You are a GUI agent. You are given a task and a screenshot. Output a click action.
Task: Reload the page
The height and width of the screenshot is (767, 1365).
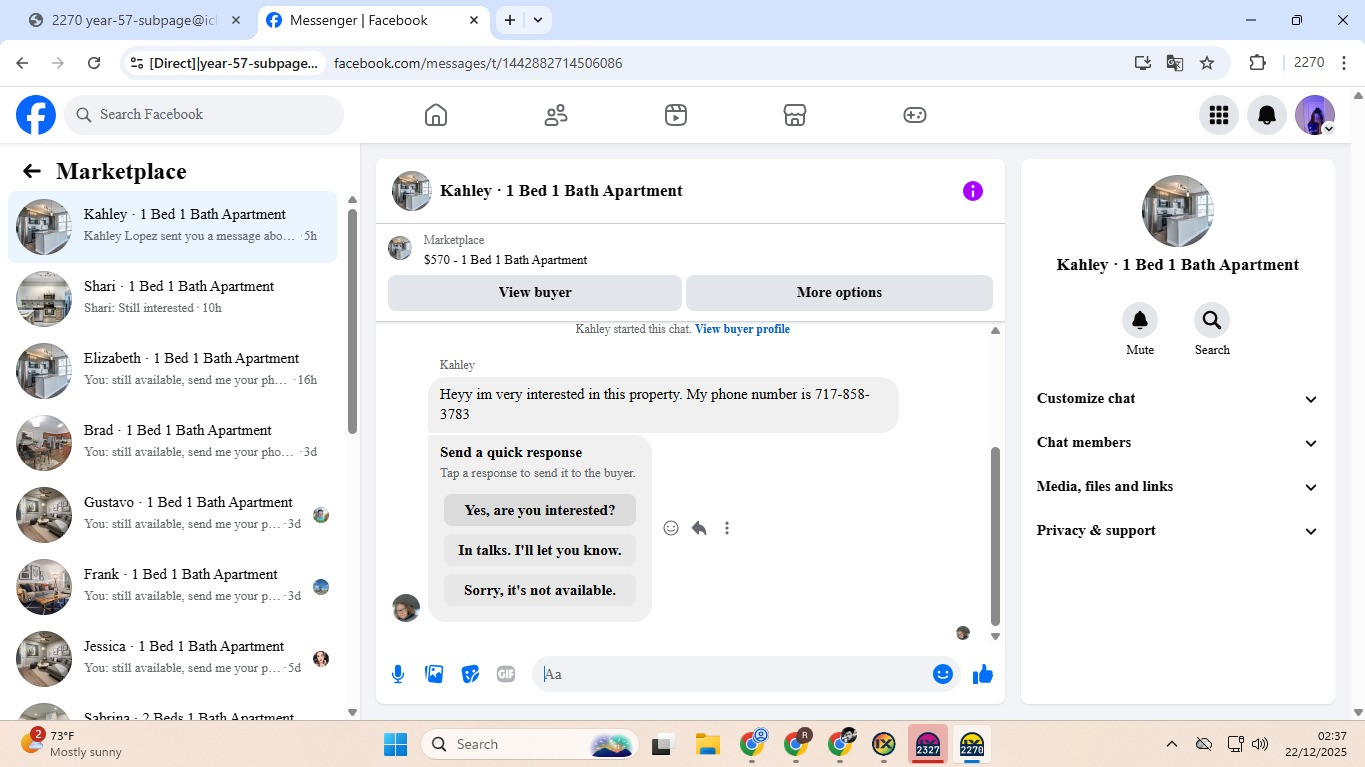[x=94, y=63]
